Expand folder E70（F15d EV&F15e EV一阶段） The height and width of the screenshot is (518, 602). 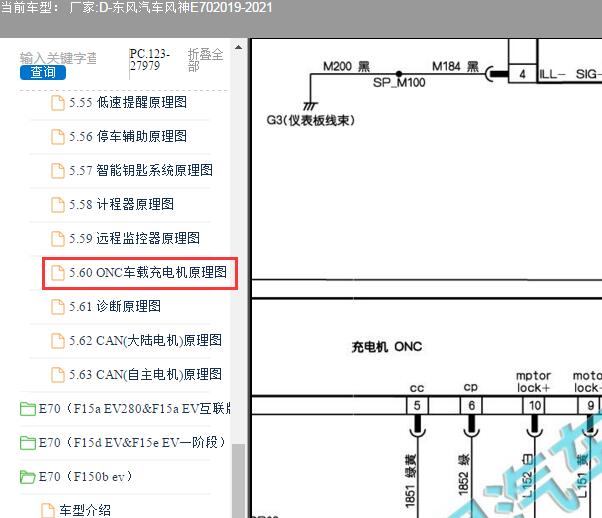tap(132, 443)
